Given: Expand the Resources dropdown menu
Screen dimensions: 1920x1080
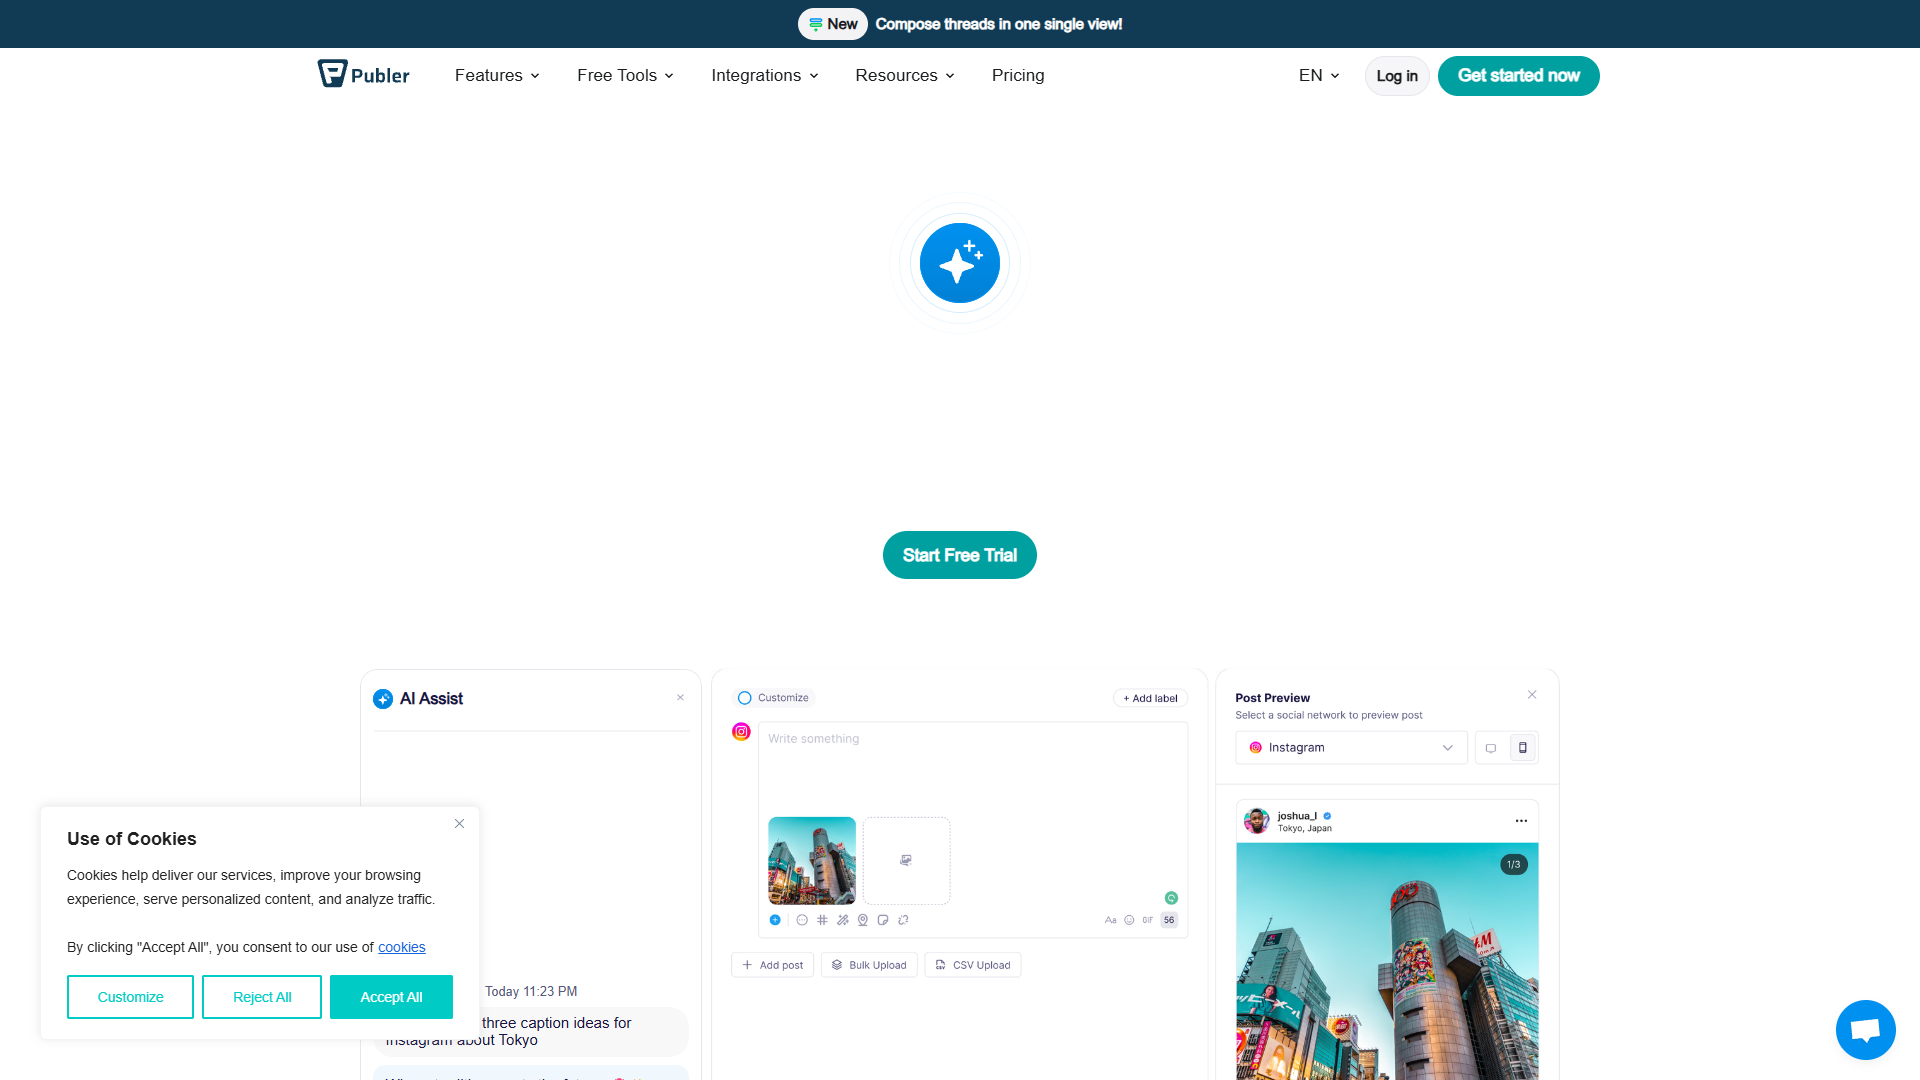Looking at the screenshot, I should (905, 75).
